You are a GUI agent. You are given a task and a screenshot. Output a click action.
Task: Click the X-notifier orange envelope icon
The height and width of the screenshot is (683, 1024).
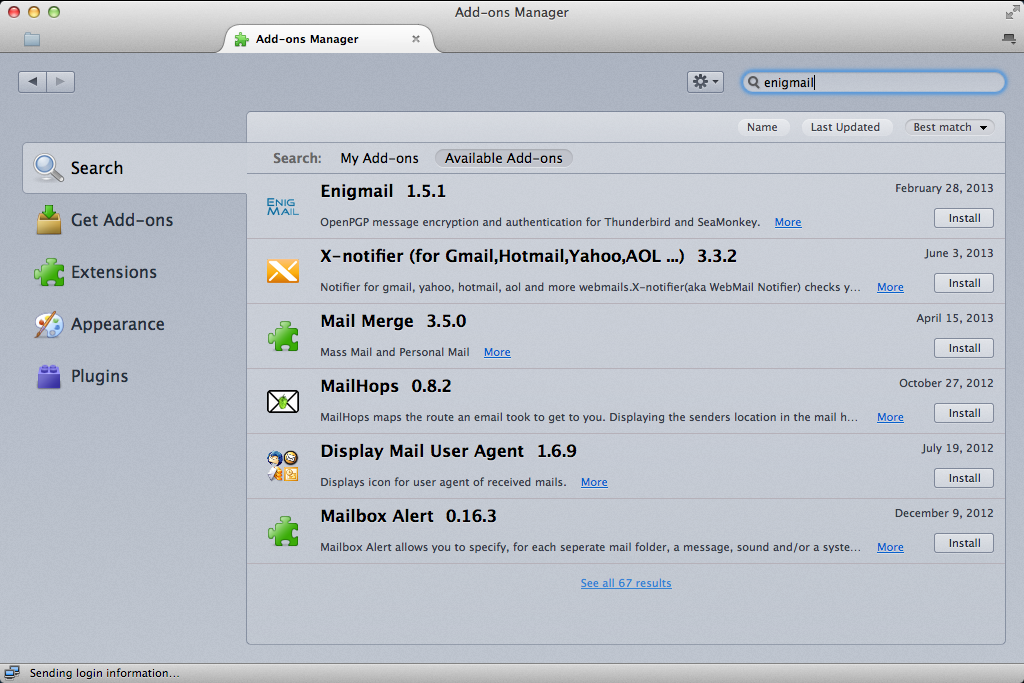coord(283,271)
